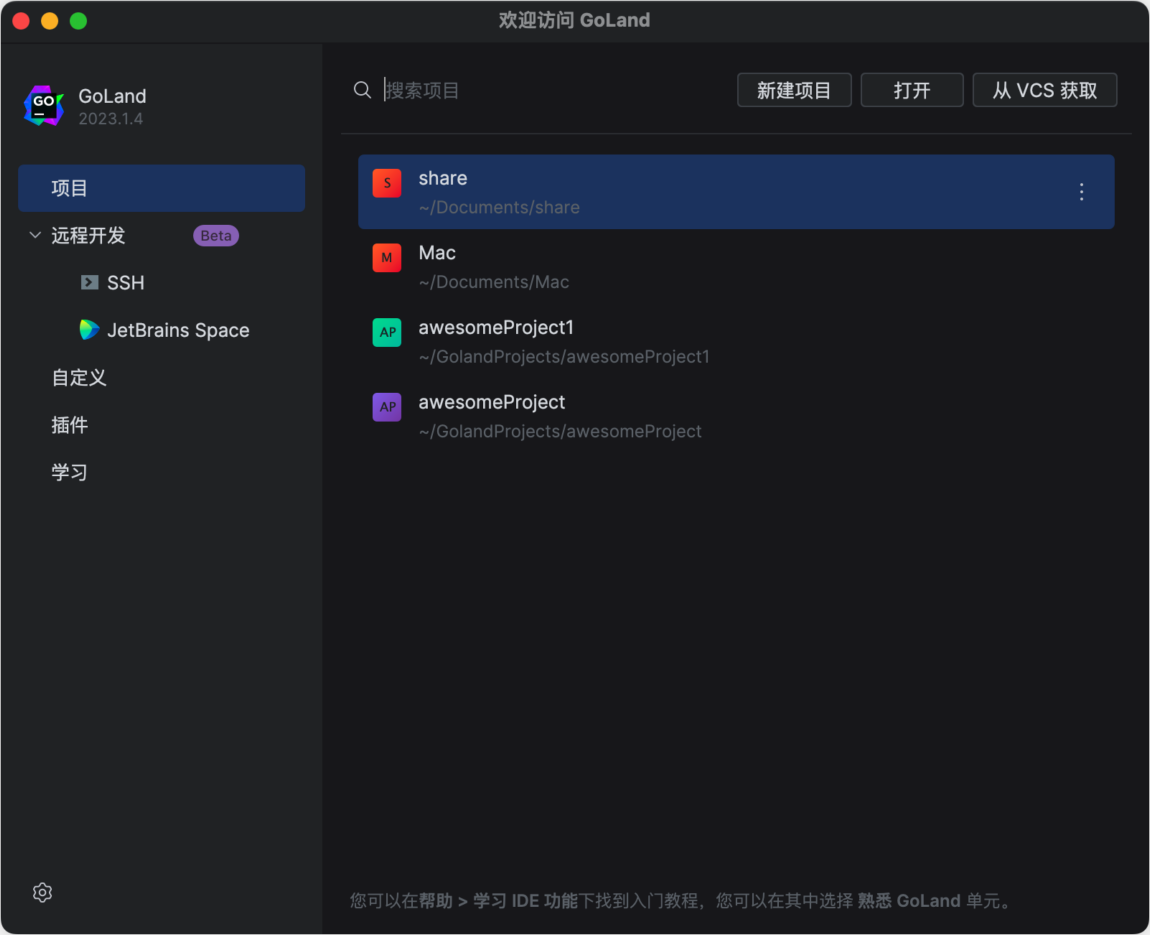Switch to the 自定义 tab
The height and width of the screenshot is (935, 1150).
[78, 378]
